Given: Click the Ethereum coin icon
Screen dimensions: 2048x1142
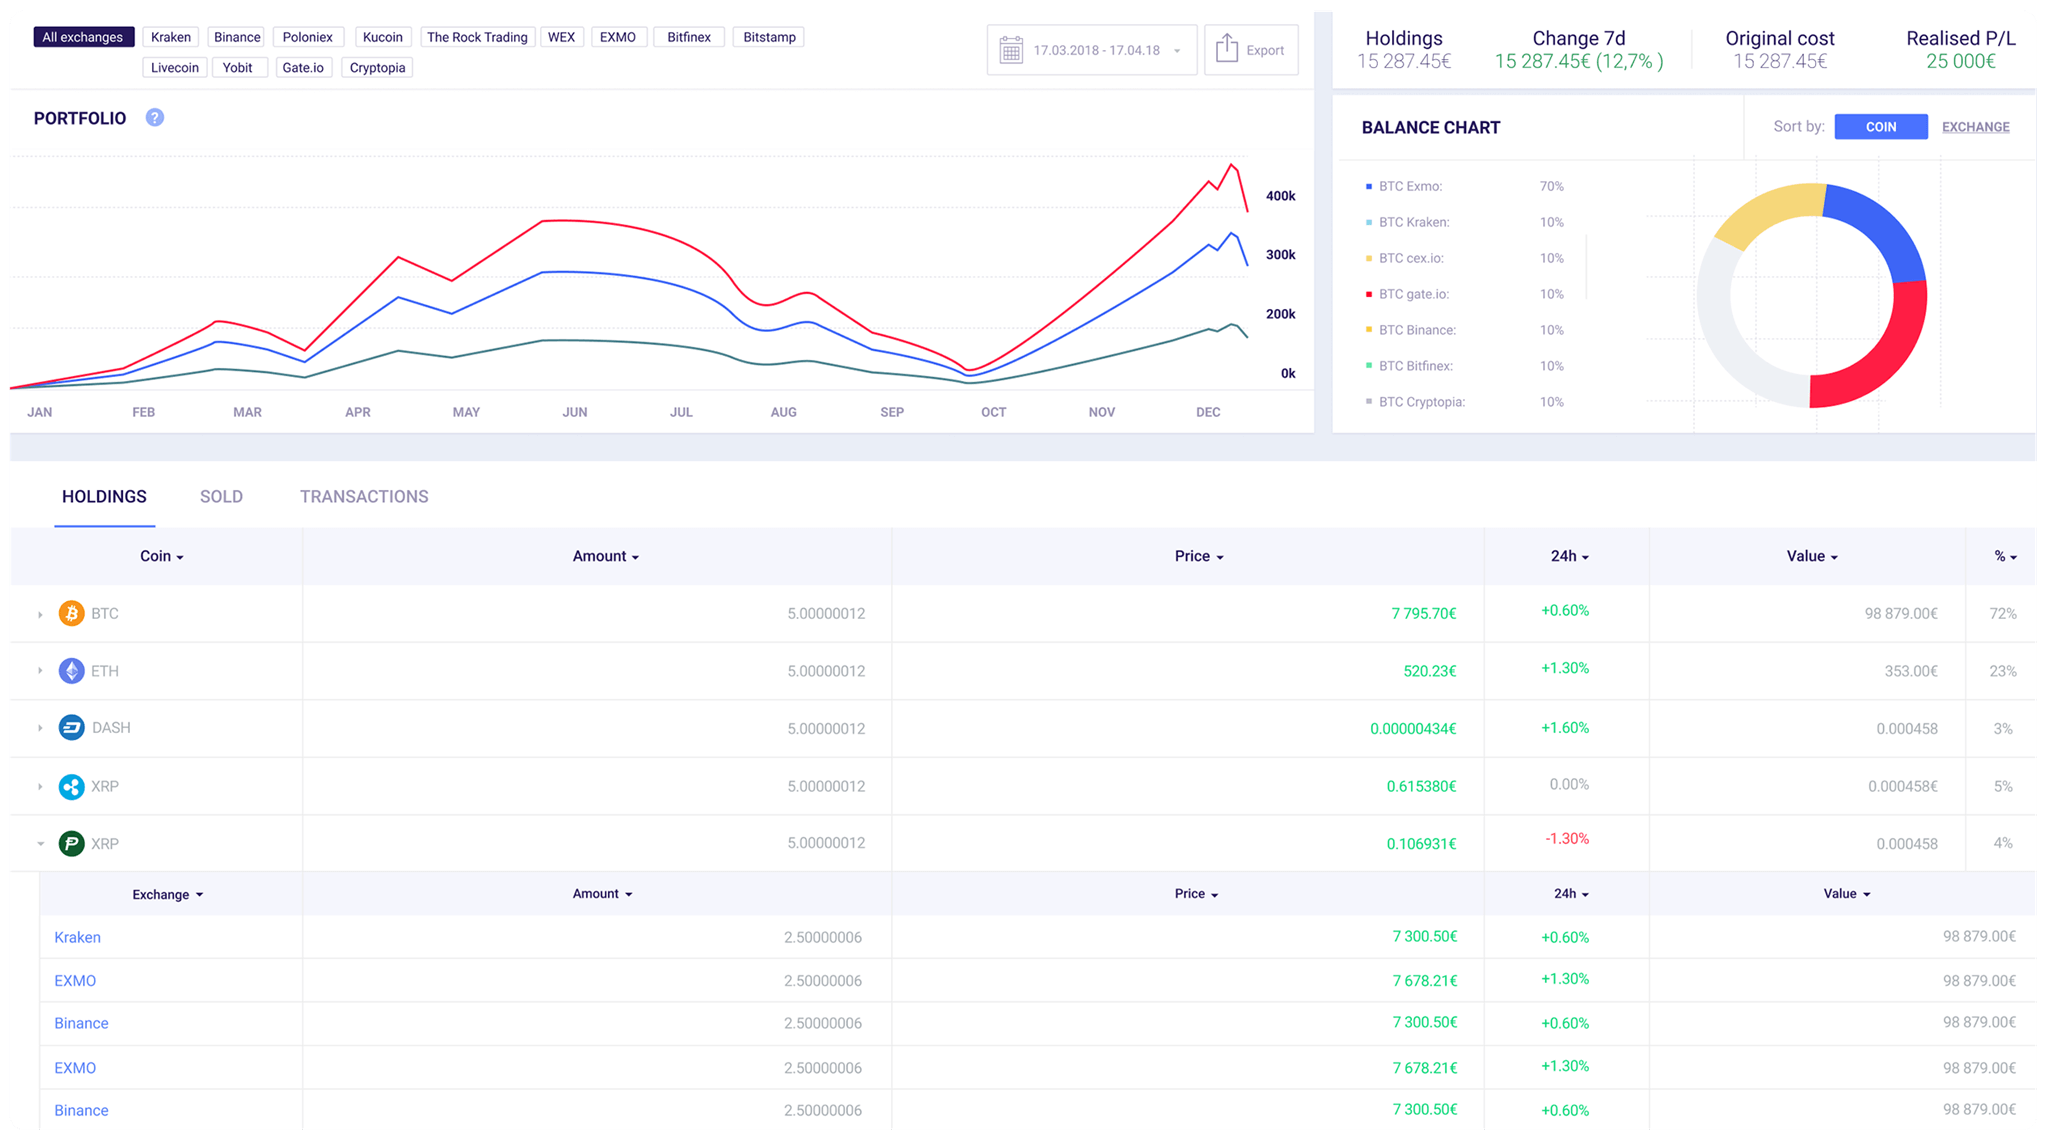Looking at the screenshot, I should click(71, 671).
